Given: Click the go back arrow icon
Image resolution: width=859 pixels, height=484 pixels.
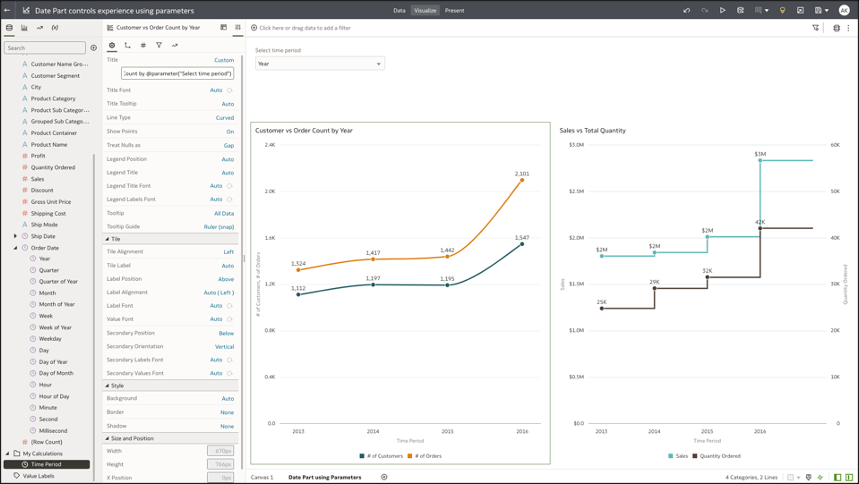Looking at the screenshot, I should (x=8, y=10).
